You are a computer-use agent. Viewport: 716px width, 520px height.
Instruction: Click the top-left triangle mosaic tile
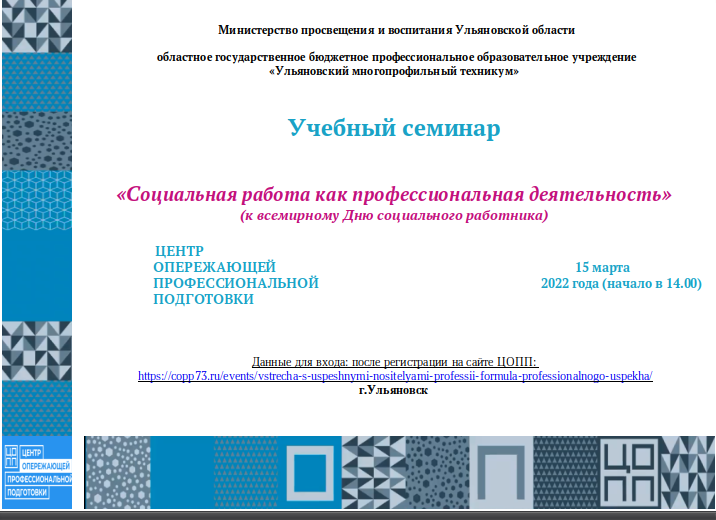pyautogui.click(x=36, y=26)
